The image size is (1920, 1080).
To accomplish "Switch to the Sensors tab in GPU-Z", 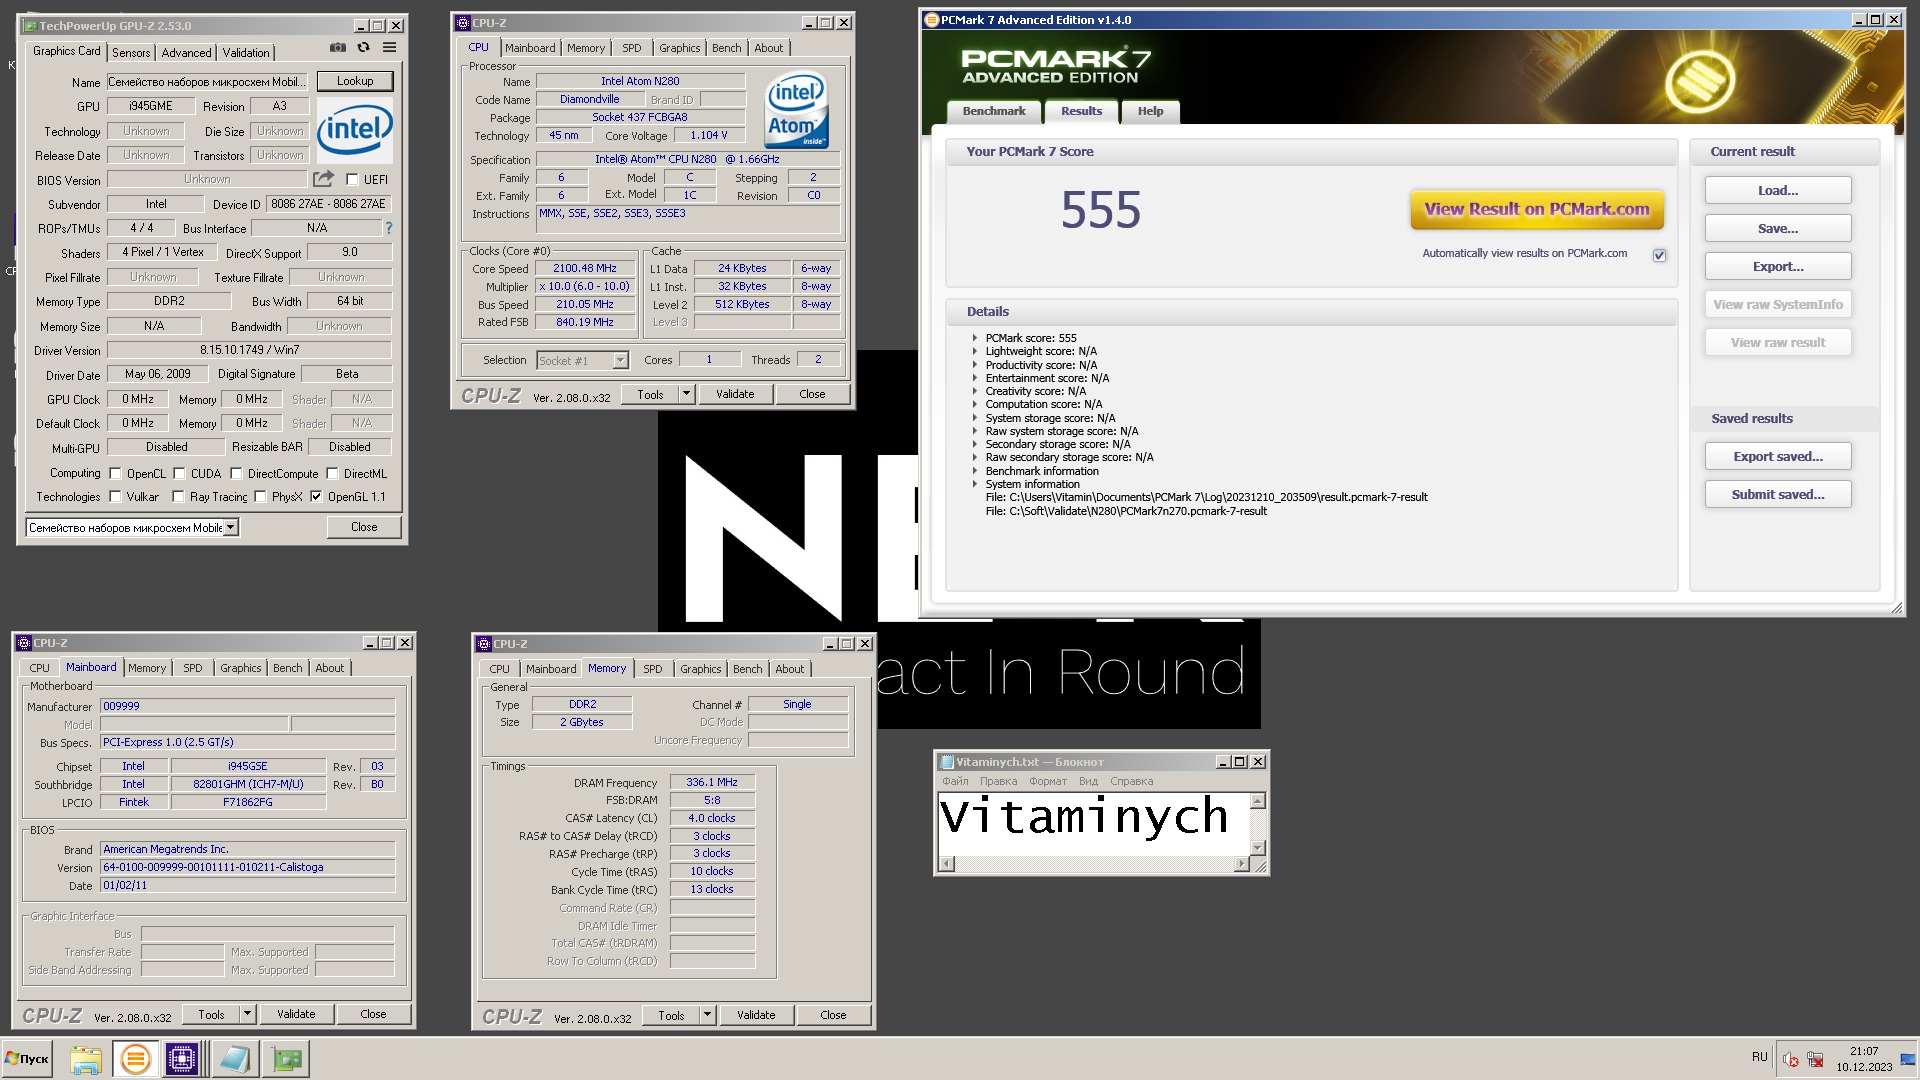I will click(x=131, y=53).
